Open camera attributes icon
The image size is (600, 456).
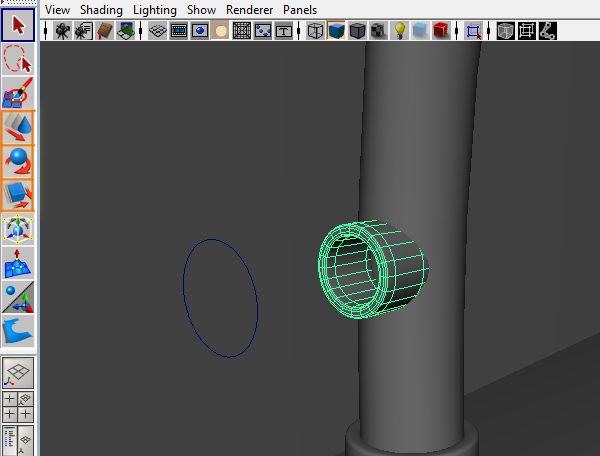coord(83,31)
